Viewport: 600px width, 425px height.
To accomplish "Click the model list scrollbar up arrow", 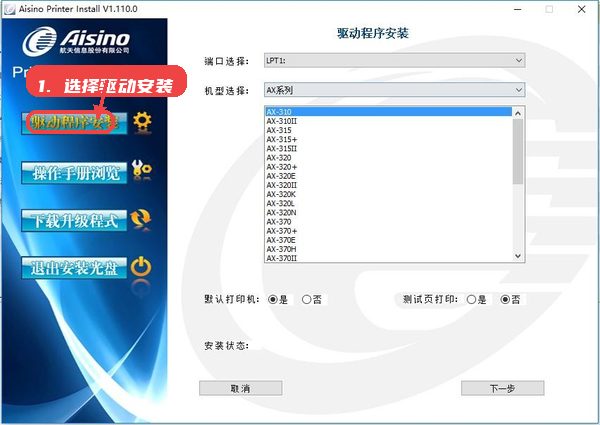I will [x=518, y=113].
